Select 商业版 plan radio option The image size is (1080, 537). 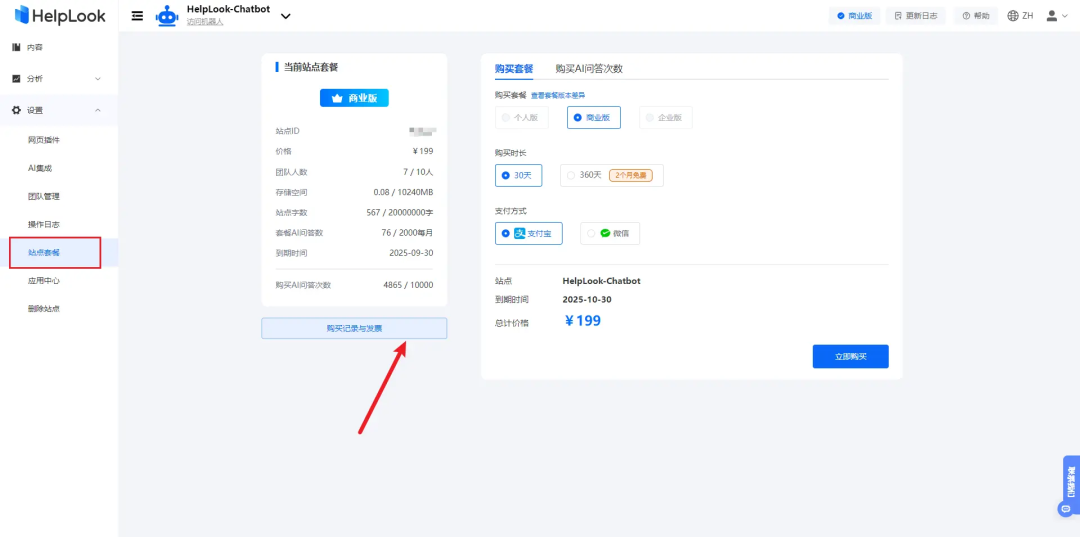(594, 118)
